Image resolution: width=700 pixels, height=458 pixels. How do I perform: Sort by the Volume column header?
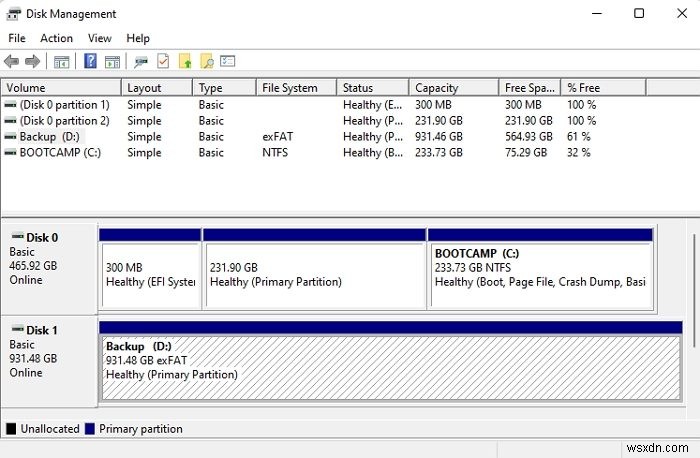point(60,88)
